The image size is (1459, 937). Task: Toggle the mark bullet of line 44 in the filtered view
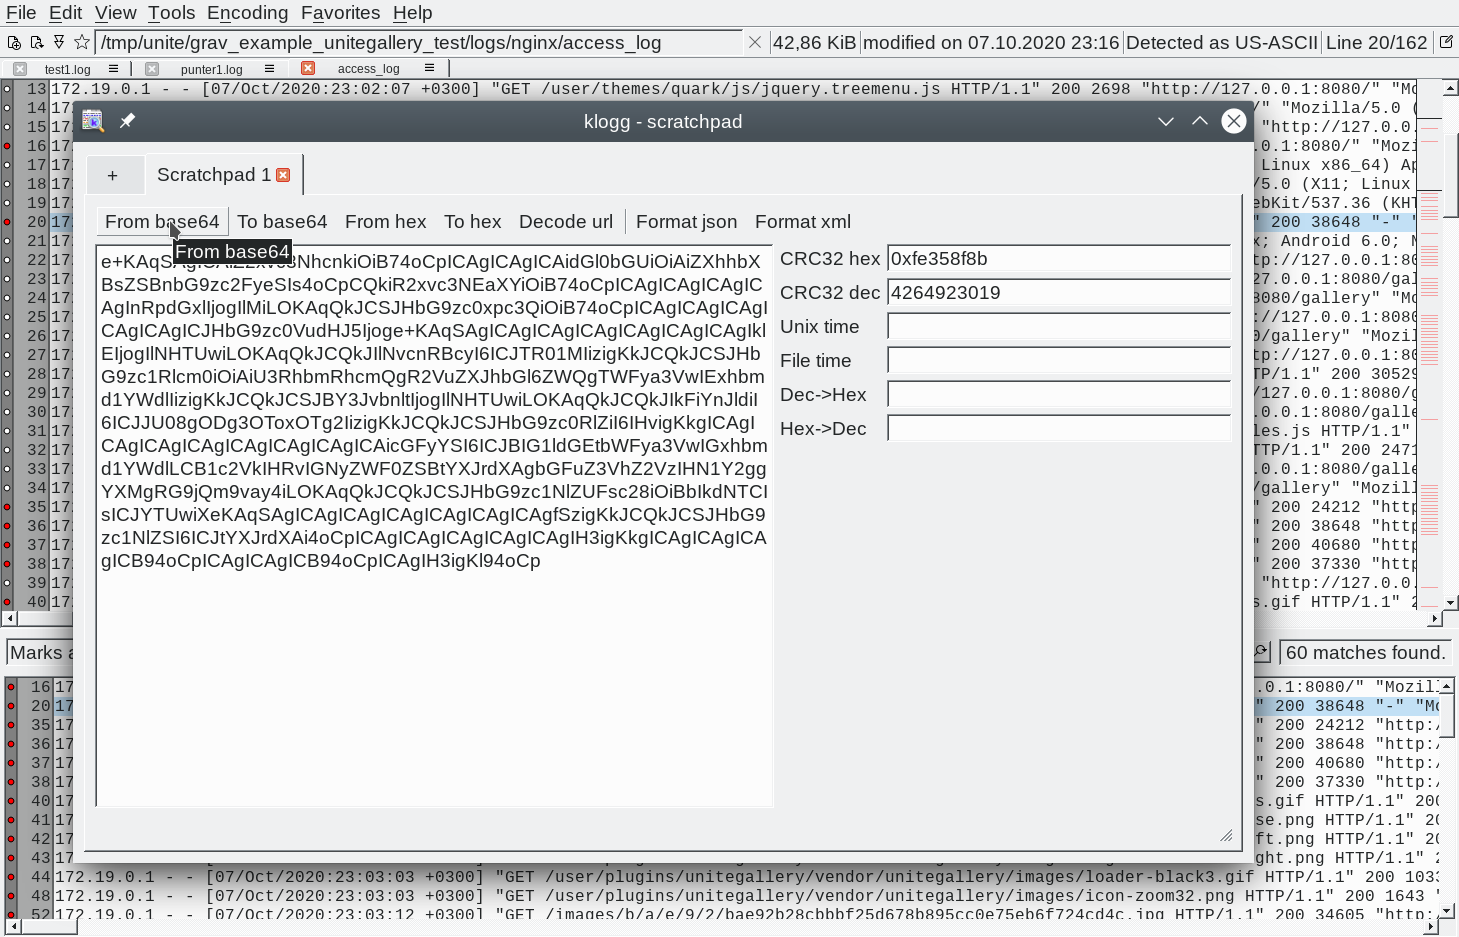[11, 877]
